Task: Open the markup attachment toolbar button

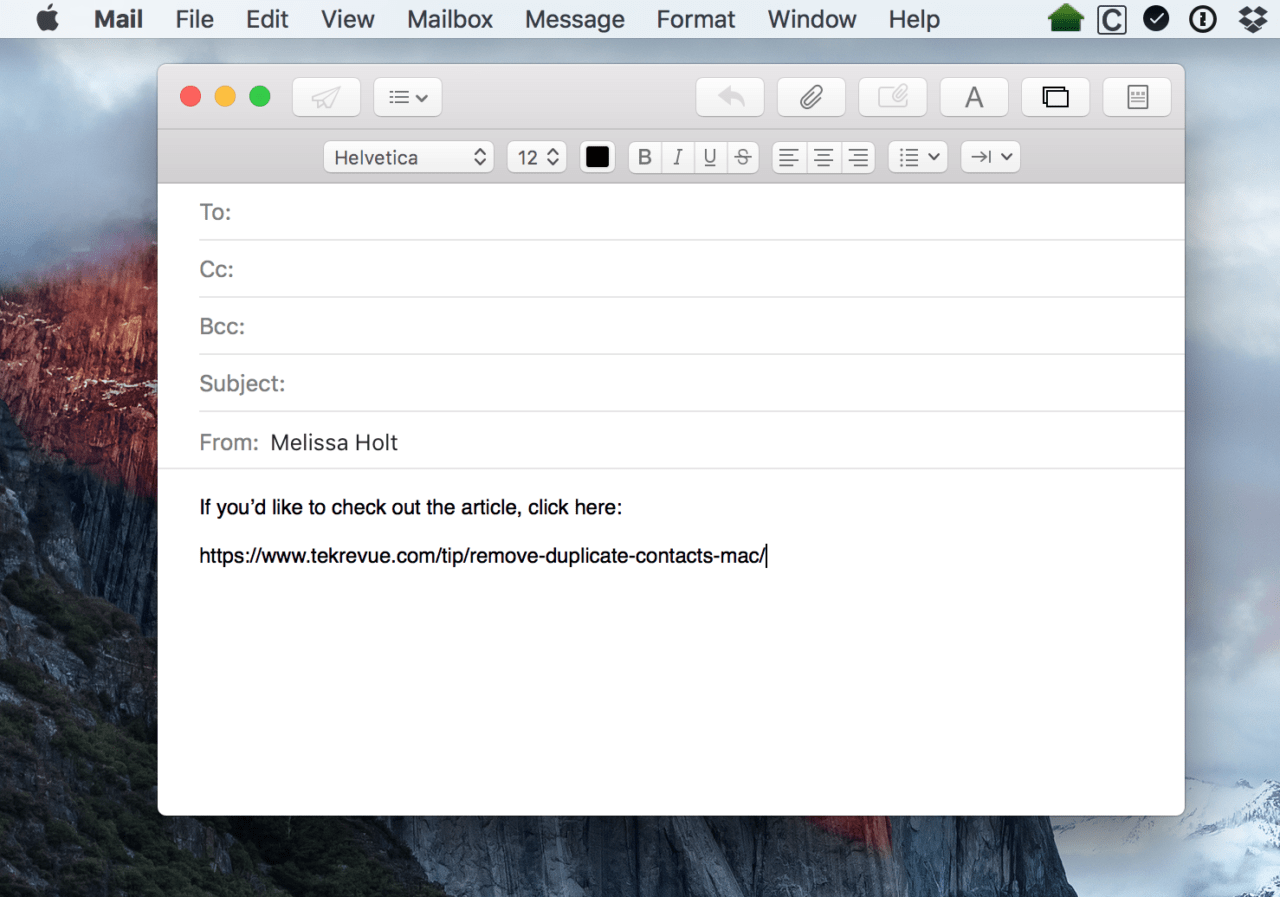Action: tap(893, 97)
